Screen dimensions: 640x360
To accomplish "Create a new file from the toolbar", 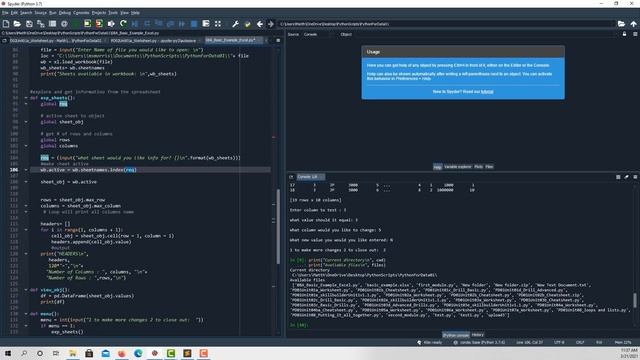I will (x=6, y=24).
